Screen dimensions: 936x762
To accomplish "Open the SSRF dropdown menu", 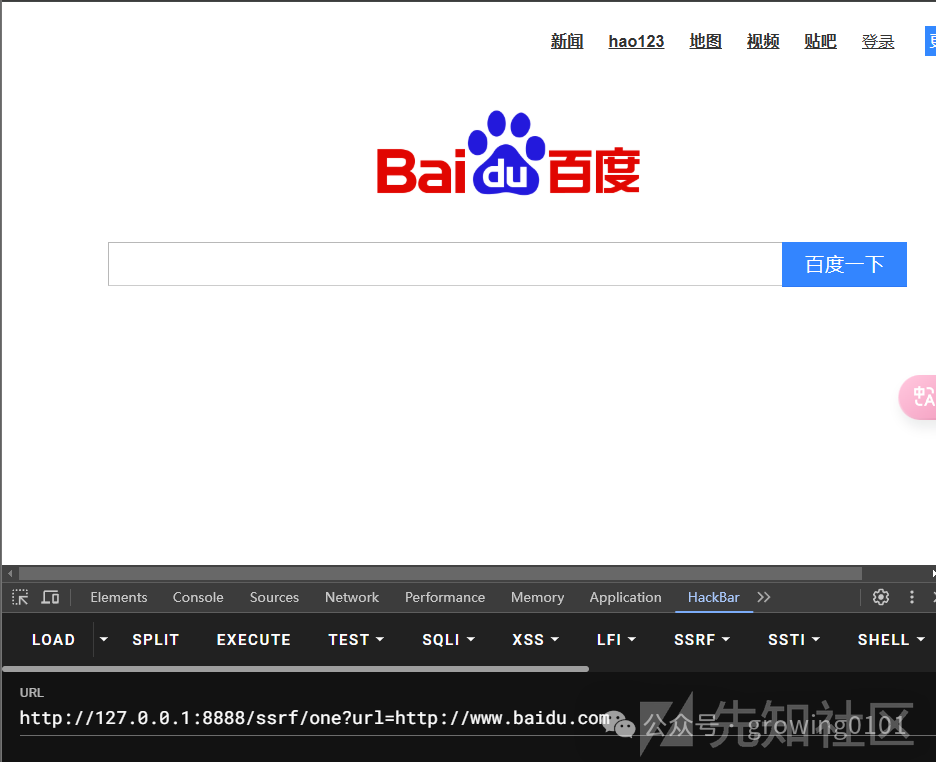I will pos(701,640).
